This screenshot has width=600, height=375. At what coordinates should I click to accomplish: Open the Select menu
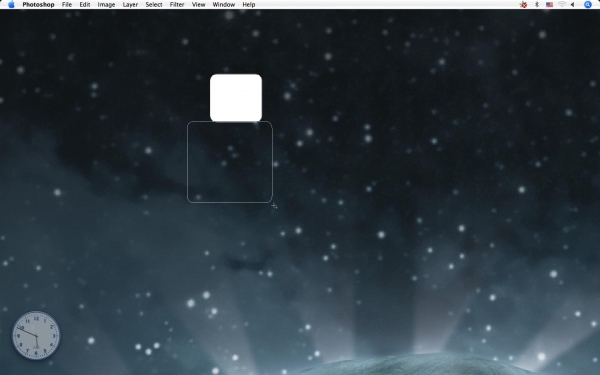point(154,5)
